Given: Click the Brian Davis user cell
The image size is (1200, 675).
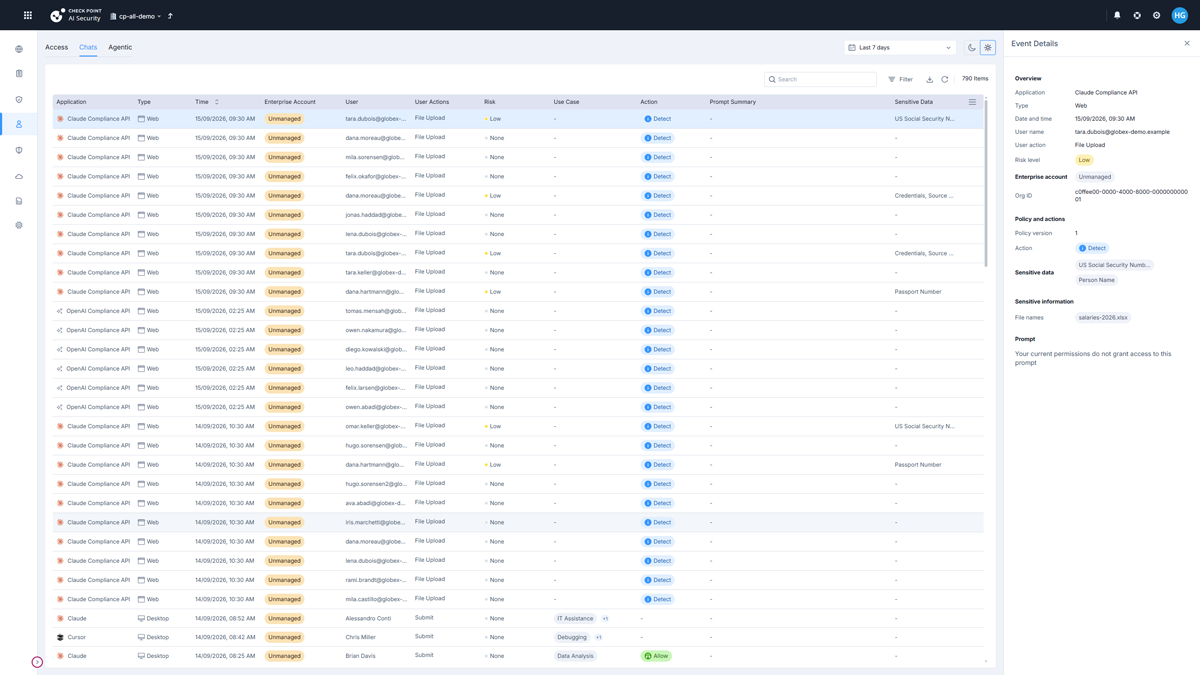Looking at the screenshot, I should click(x=361, y=656).
